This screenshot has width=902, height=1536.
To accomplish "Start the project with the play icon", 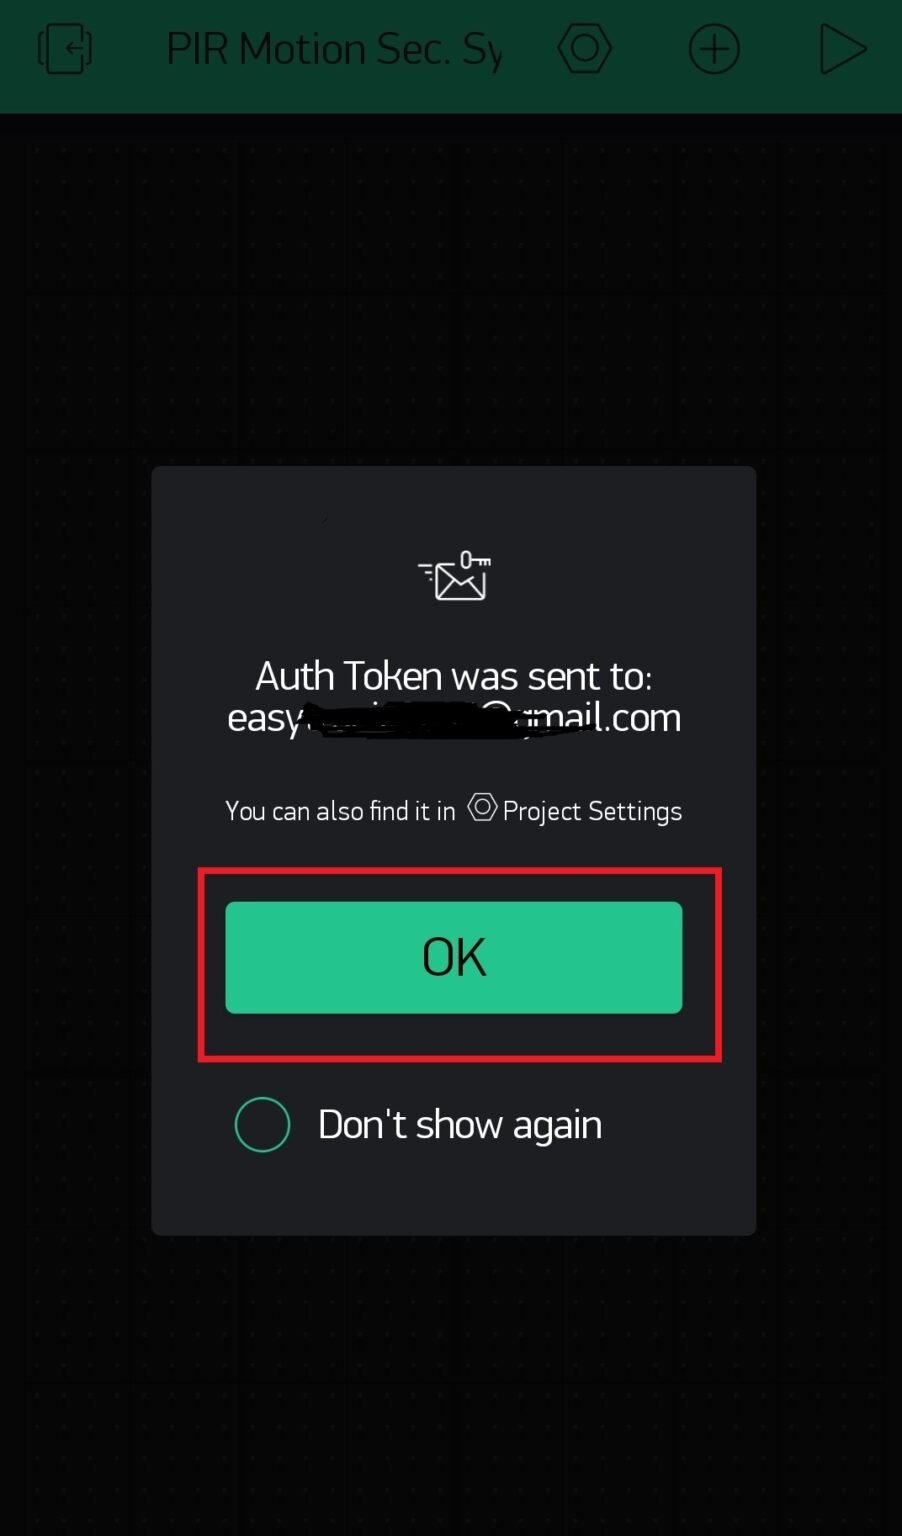I will [842, 49].
